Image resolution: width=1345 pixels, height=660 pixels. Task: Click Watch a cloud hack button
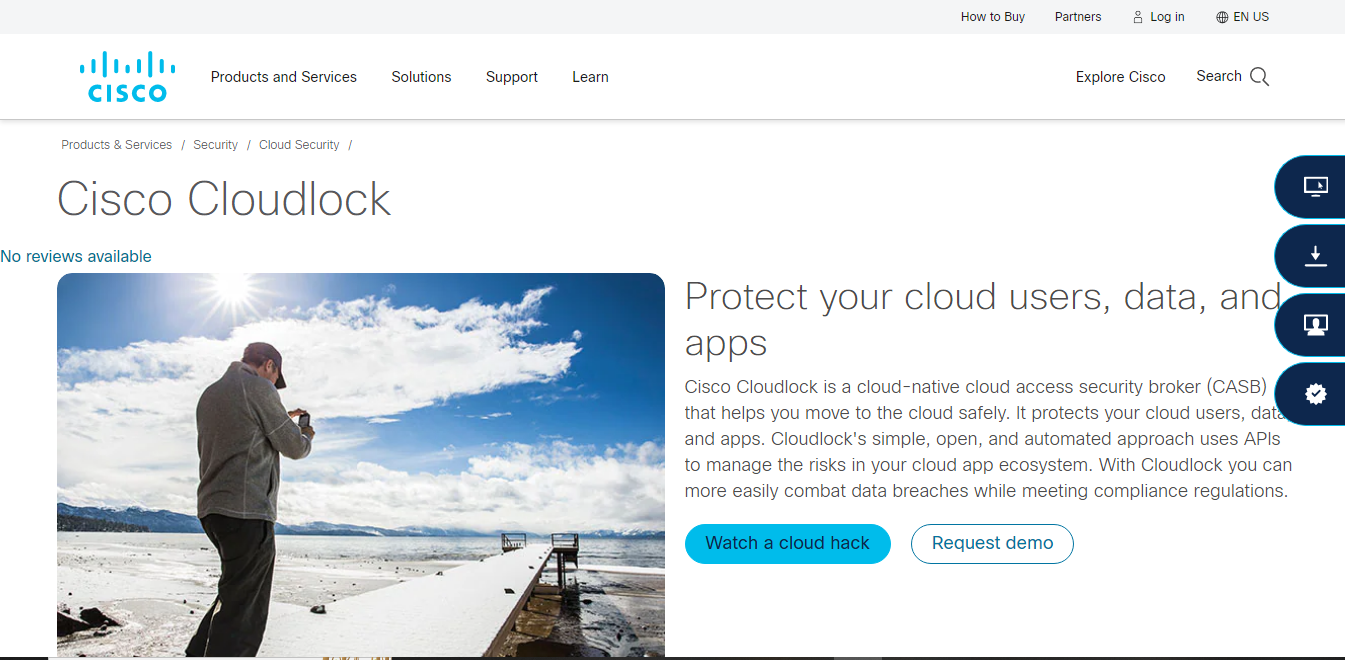[x=788, y=543]
